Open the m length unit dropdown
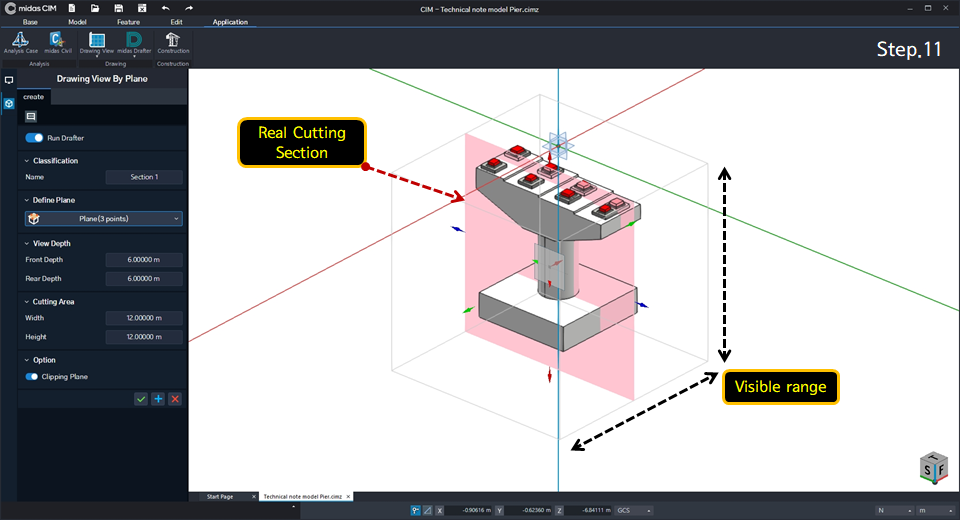The image size is (960, 520). click(936, 510)
